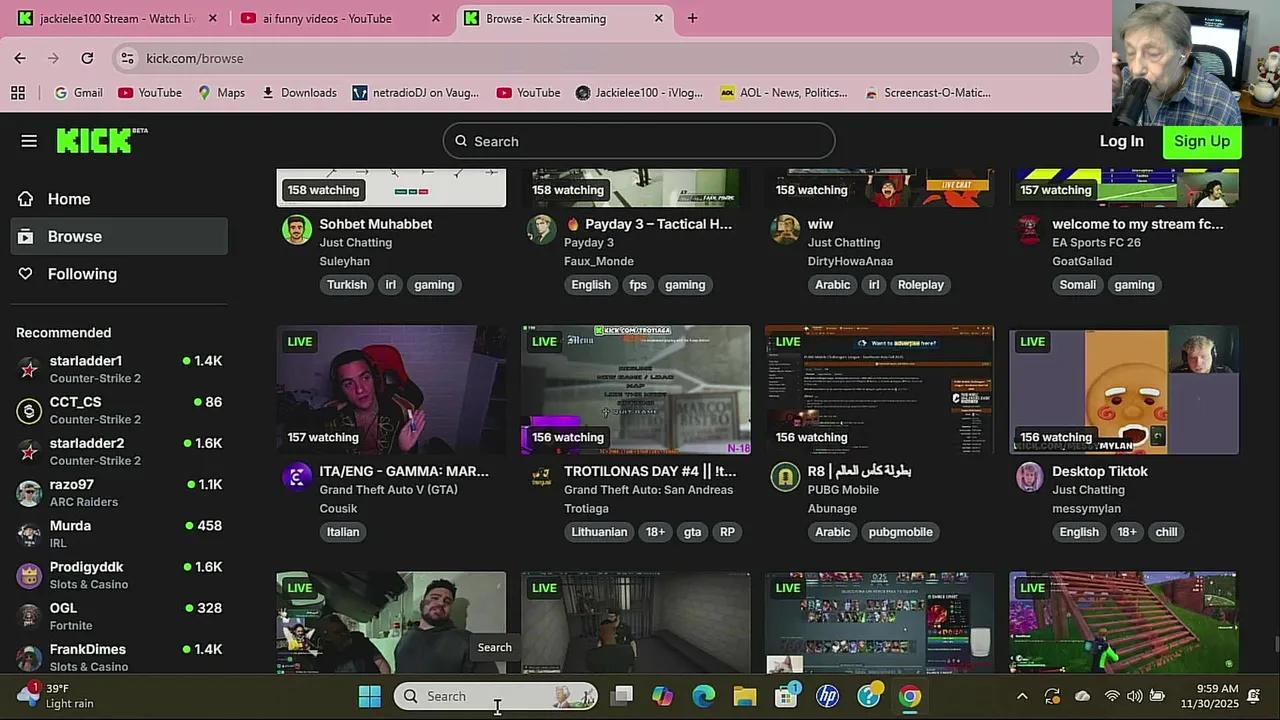Open Desktop Tiktok stream thumbnail

1124,389
